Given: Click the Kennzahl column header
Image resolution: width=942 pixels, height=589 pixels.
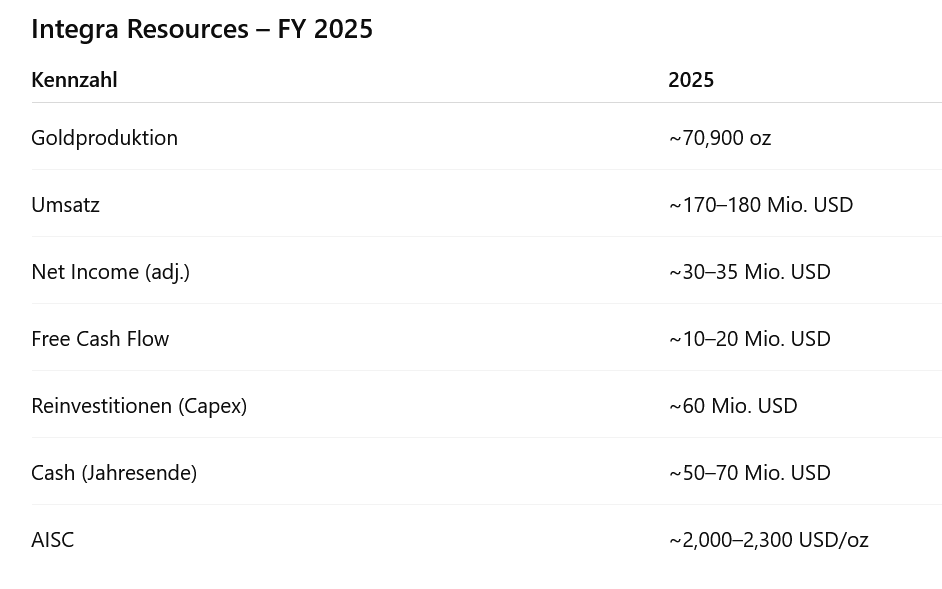Looking at the screenshot, I should [x=74, y=80].
